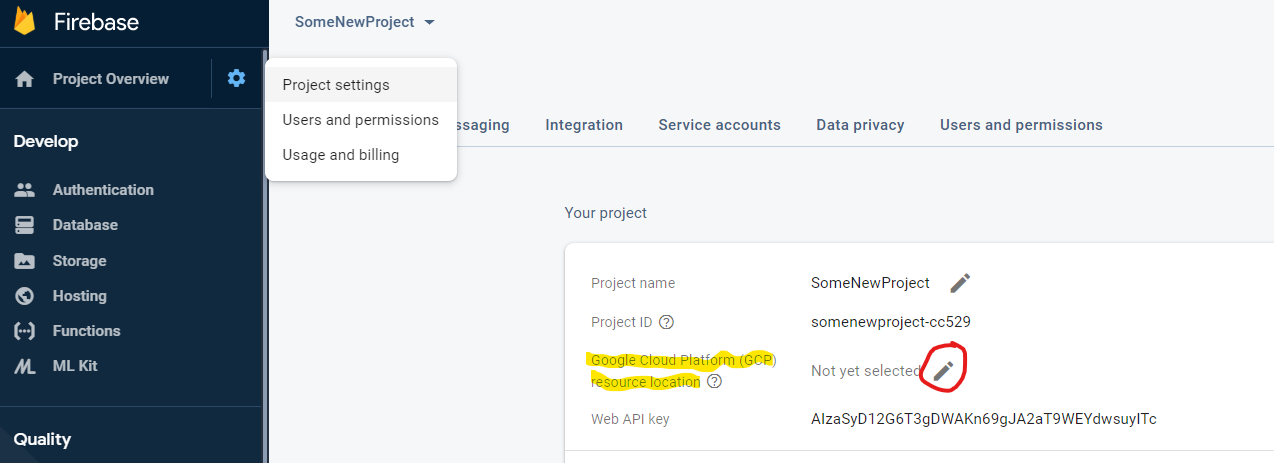Switch to the Integration tab
1274x463 pixels.
(x=584, y=125)
